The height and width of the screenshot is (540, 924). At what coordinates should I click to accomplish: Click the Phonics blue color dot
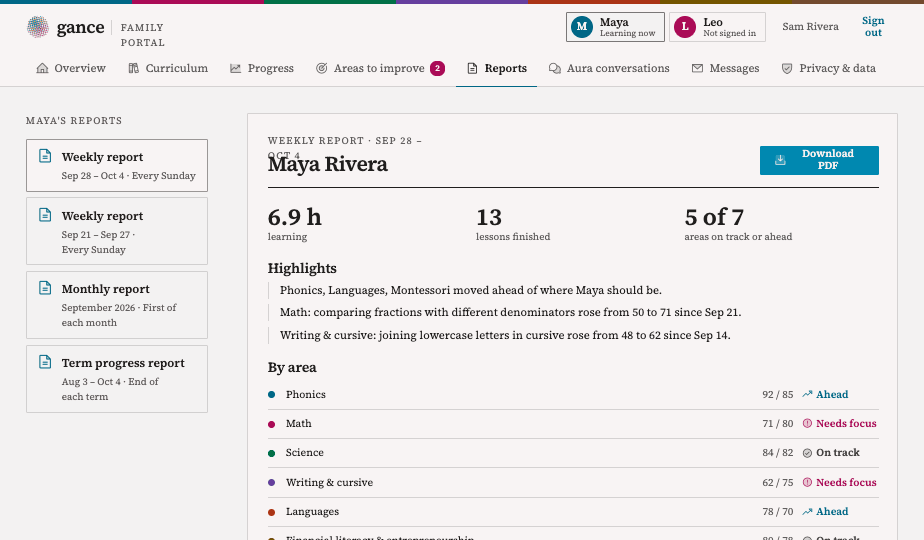point(272,394)
